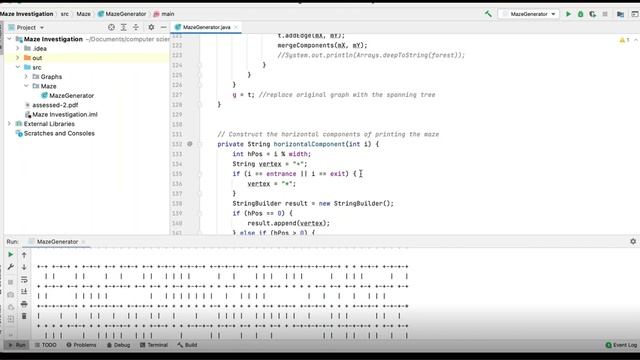
Task: Click down arrow in Run panel
Action: click(x=24, y=267)
